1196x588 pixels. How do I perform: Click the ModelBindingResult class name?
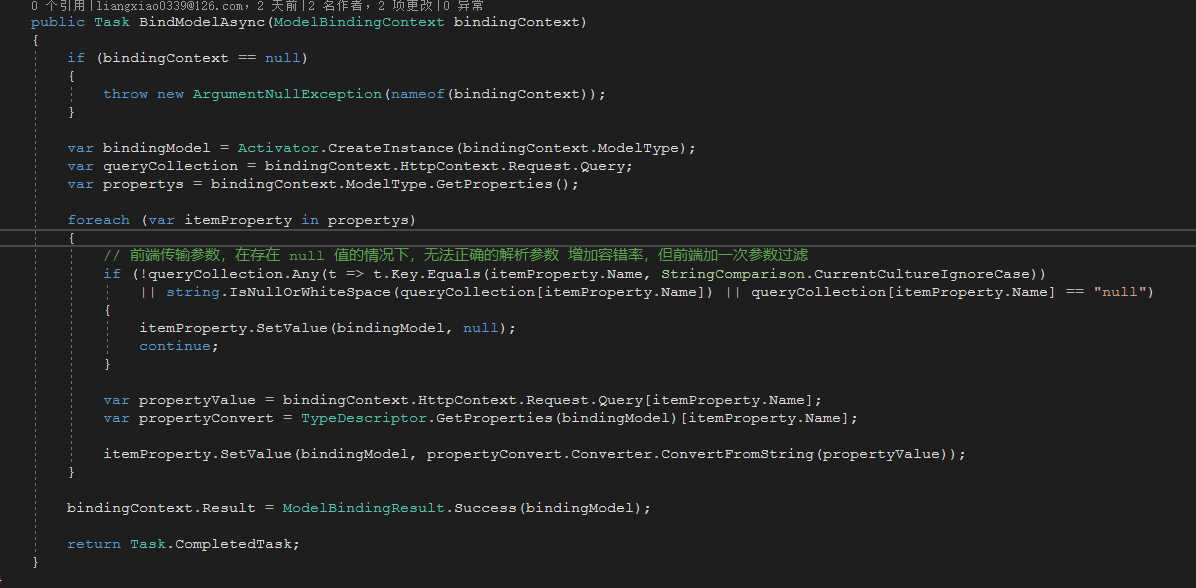click(x=363, y=508)
